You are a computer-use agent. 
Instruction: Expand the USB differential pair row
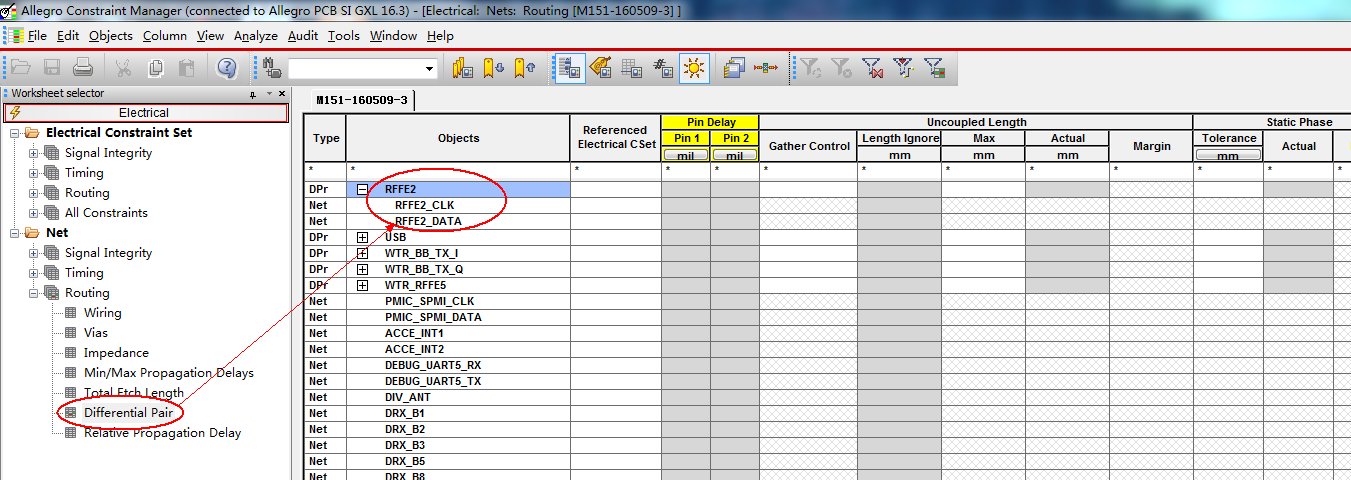pos(363,237)
